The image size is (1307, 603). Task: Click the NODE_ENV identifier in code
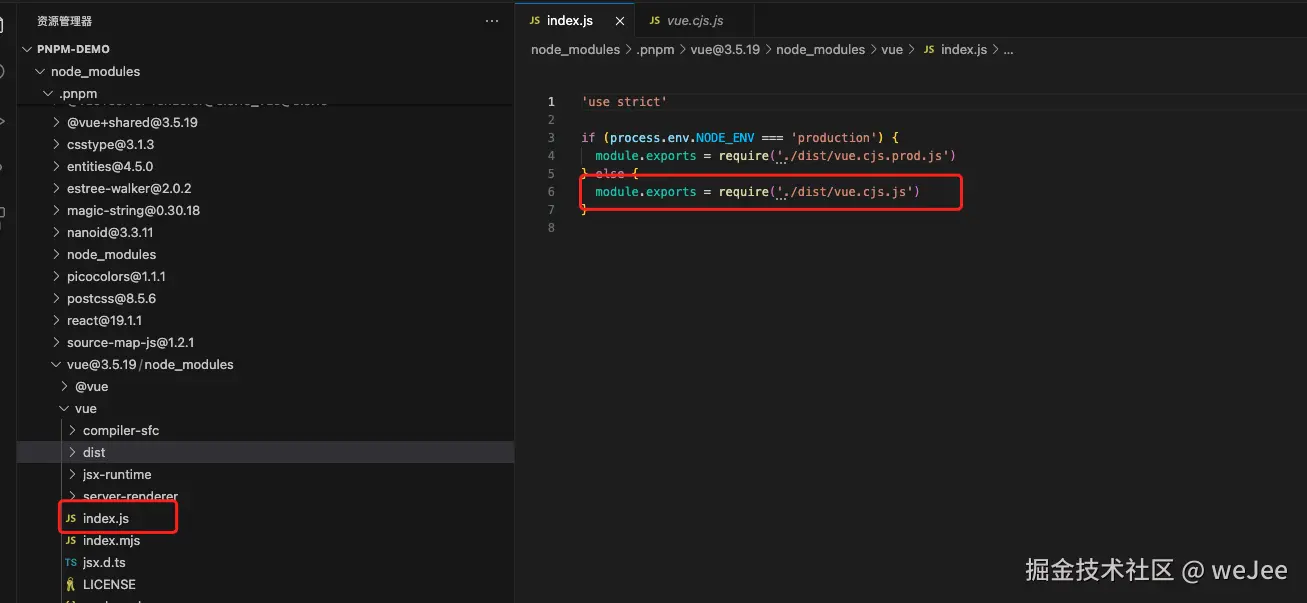725,138
